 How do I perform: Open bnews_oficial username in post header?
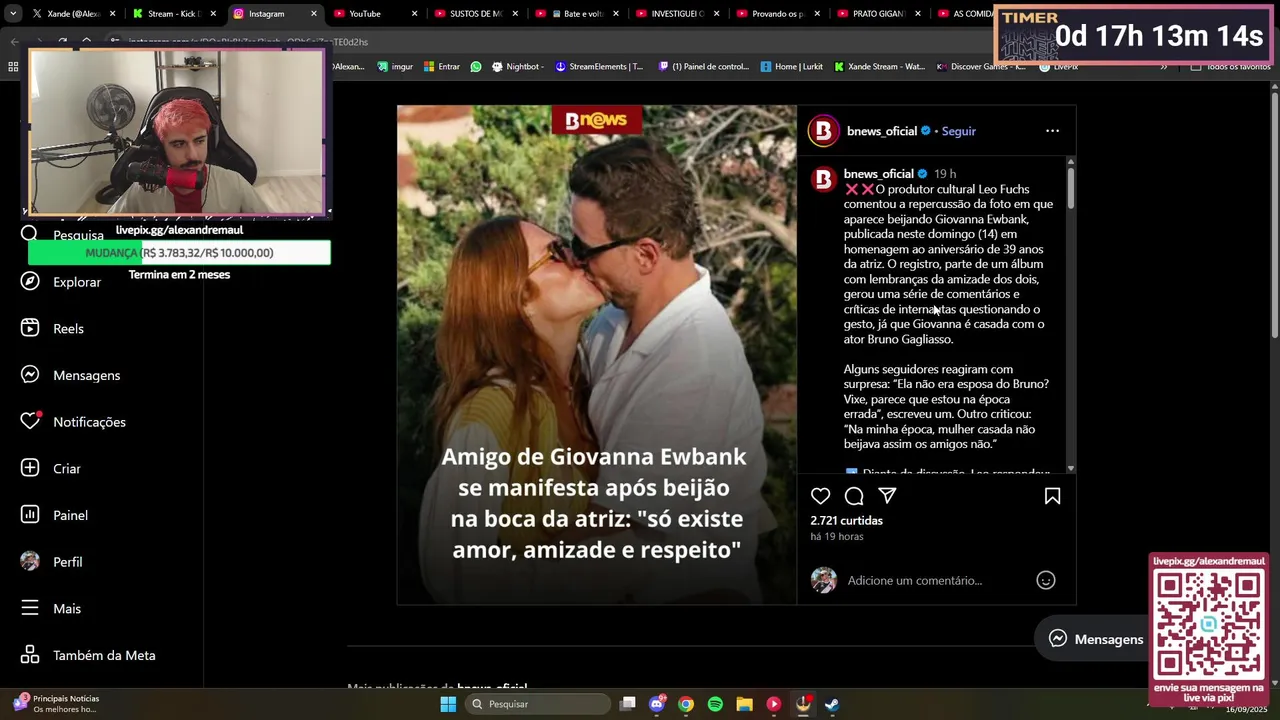(881, 131)
